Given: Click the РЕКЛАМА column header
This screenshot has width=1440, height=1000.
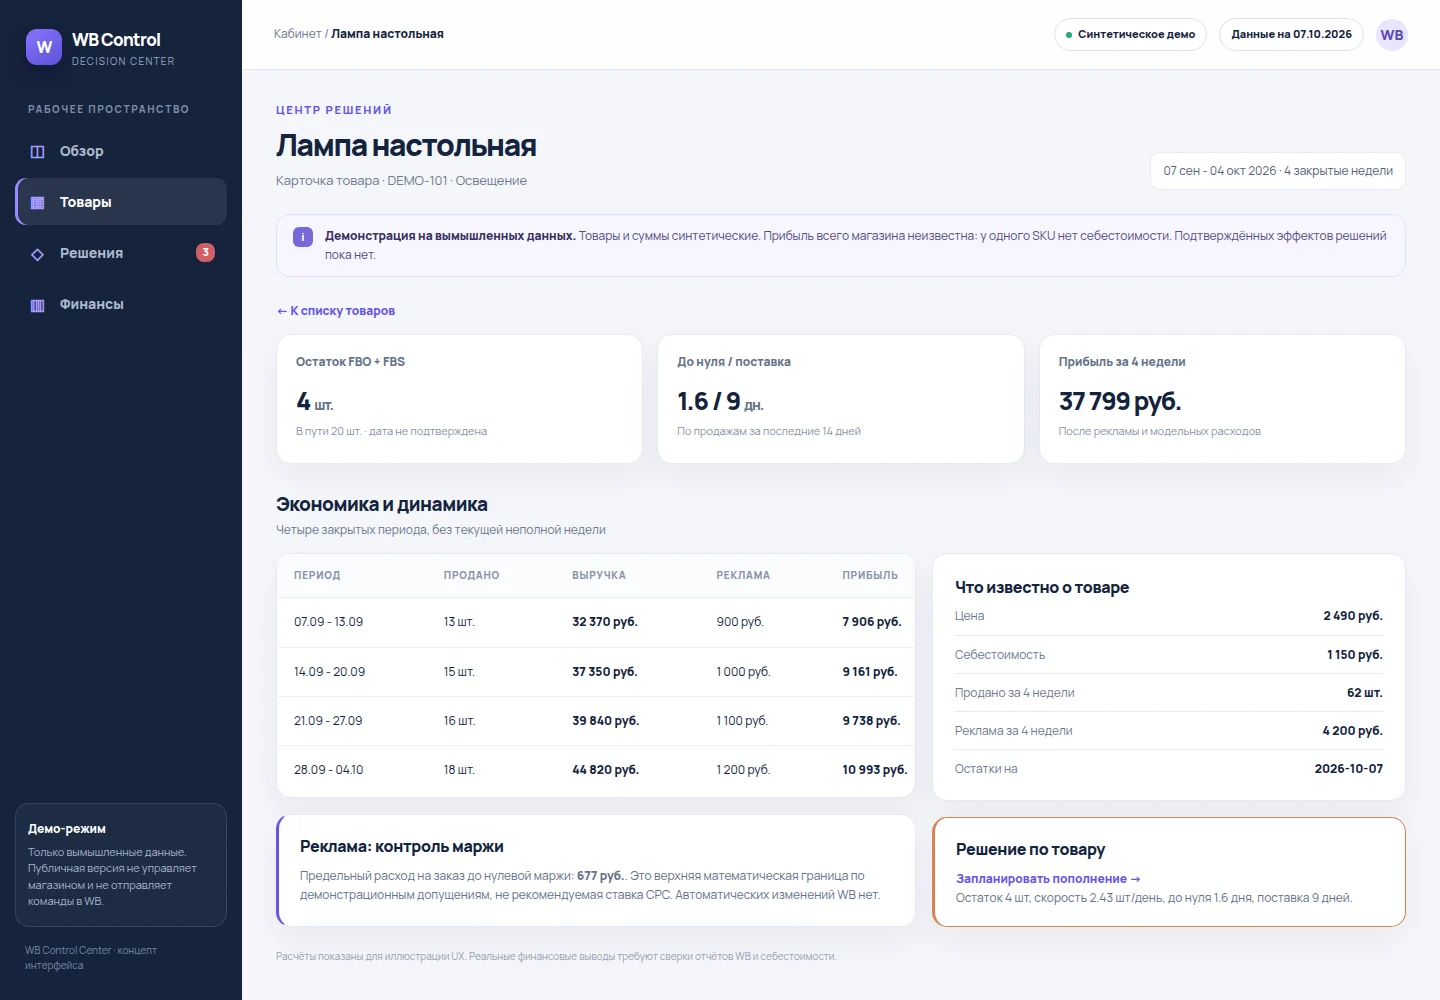Looking at the screenshot, I should (x=743, y=576).
